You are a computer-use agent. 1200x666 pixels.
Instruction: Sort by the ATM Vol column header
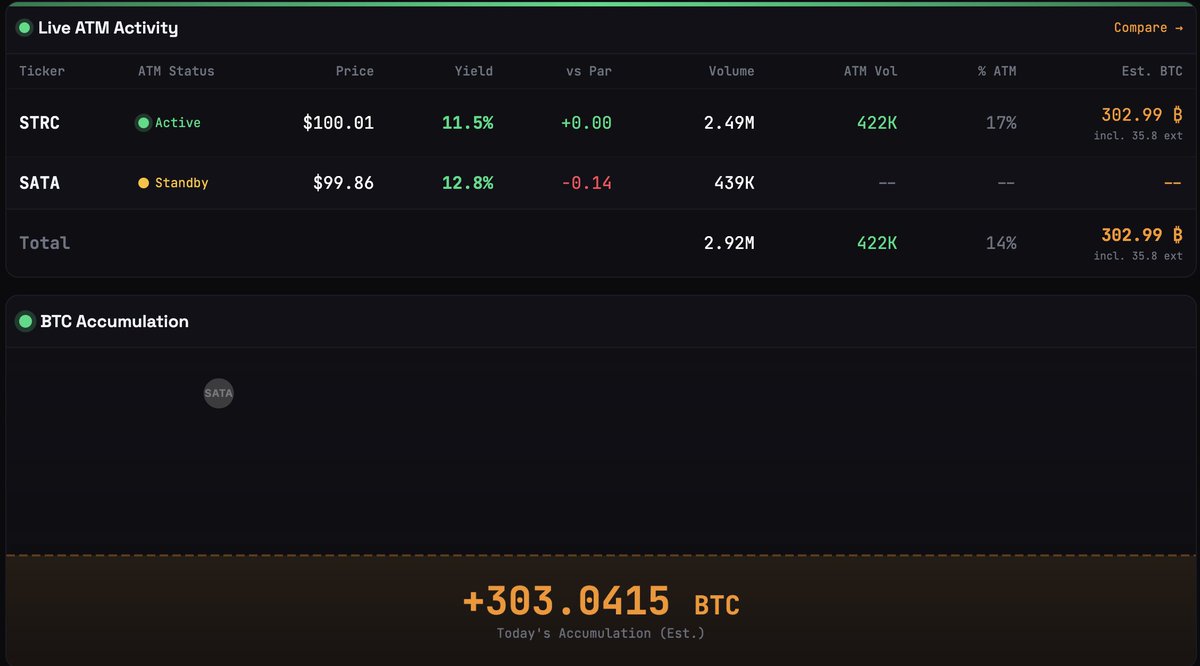click(871, 71)
